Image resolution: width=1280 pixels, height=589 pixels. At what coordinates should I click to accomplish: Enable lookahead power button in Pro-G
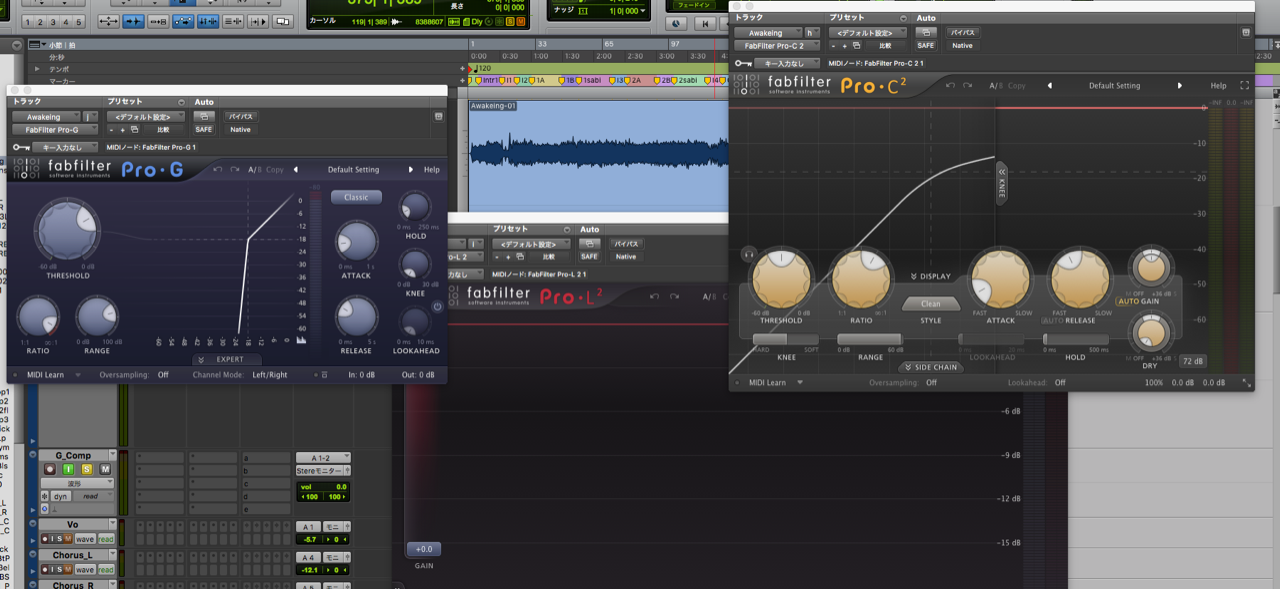(437, 306)
